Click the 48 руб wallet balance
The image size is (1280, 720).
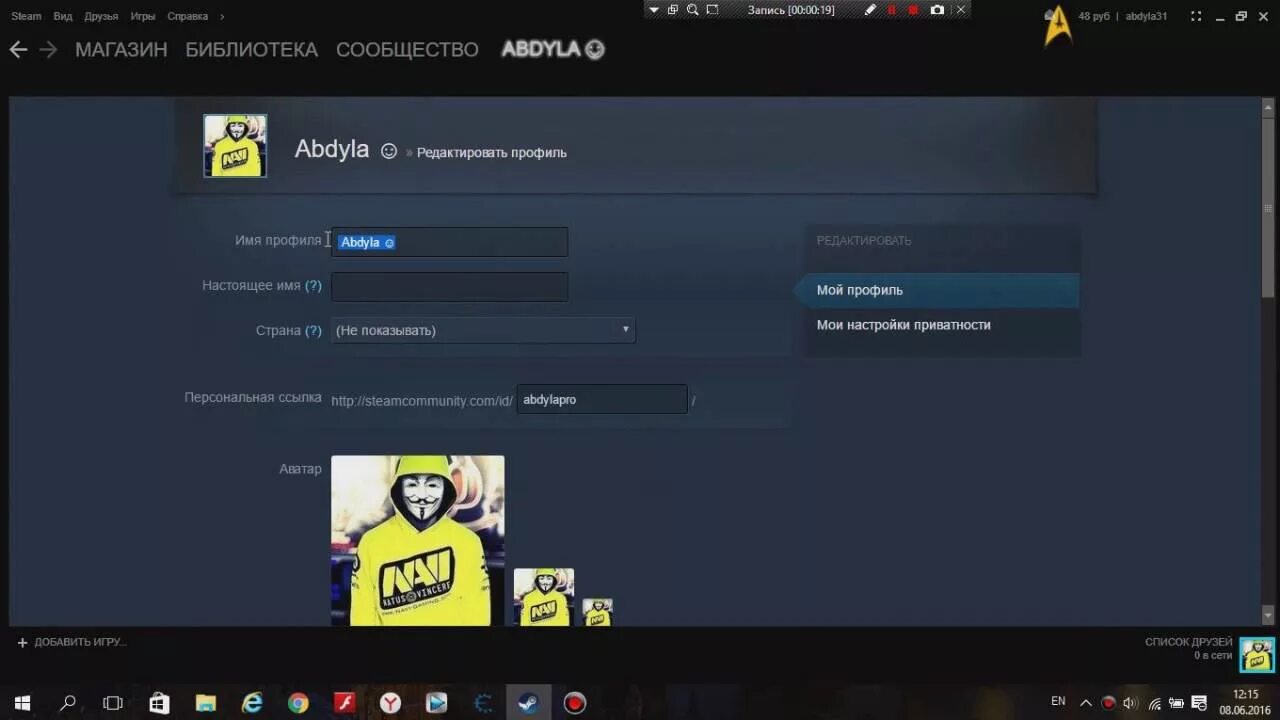point(1094,16)
